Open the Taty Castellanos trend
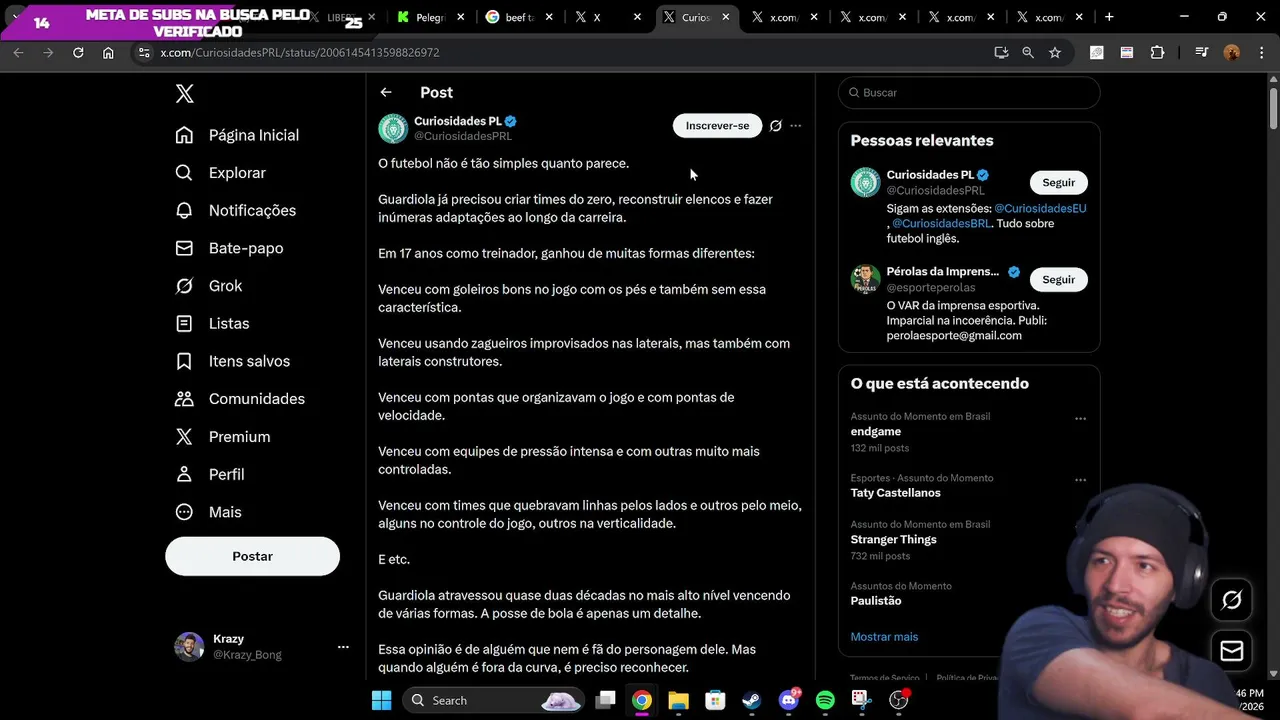The height and width of the screenshot is (720, 1280). [896, 493]
